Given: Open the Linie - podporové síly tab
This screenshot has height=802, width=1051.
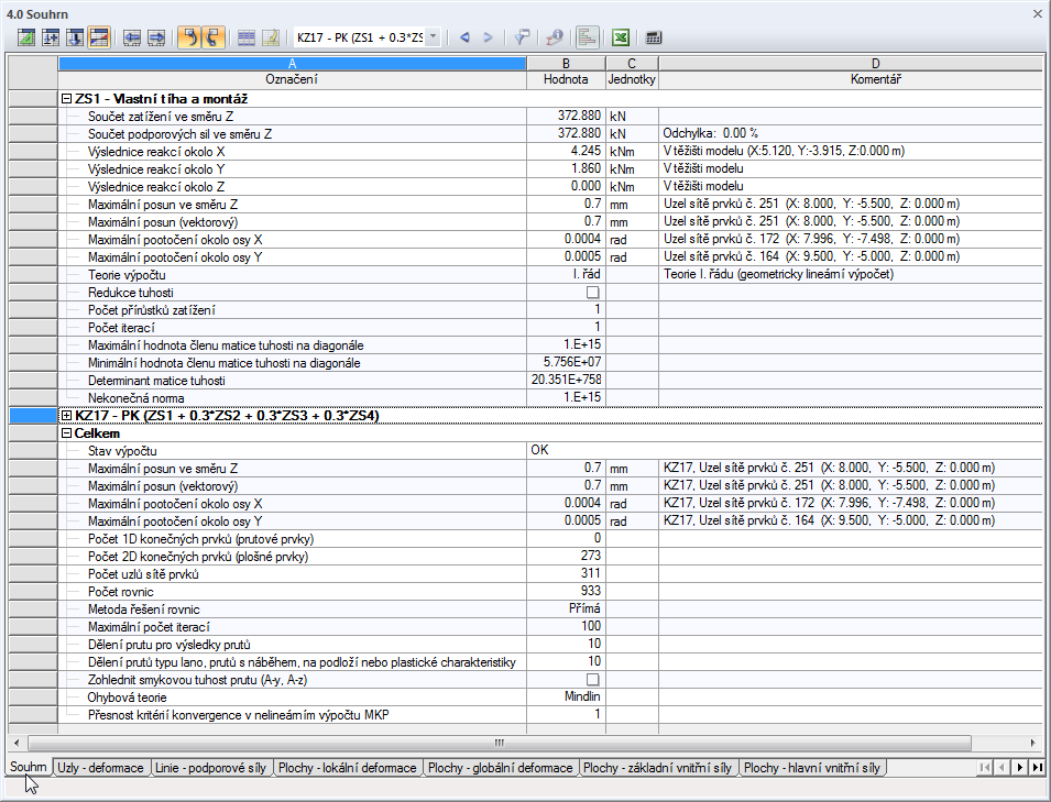Looking at the screenshot, I should coord(210,768).
